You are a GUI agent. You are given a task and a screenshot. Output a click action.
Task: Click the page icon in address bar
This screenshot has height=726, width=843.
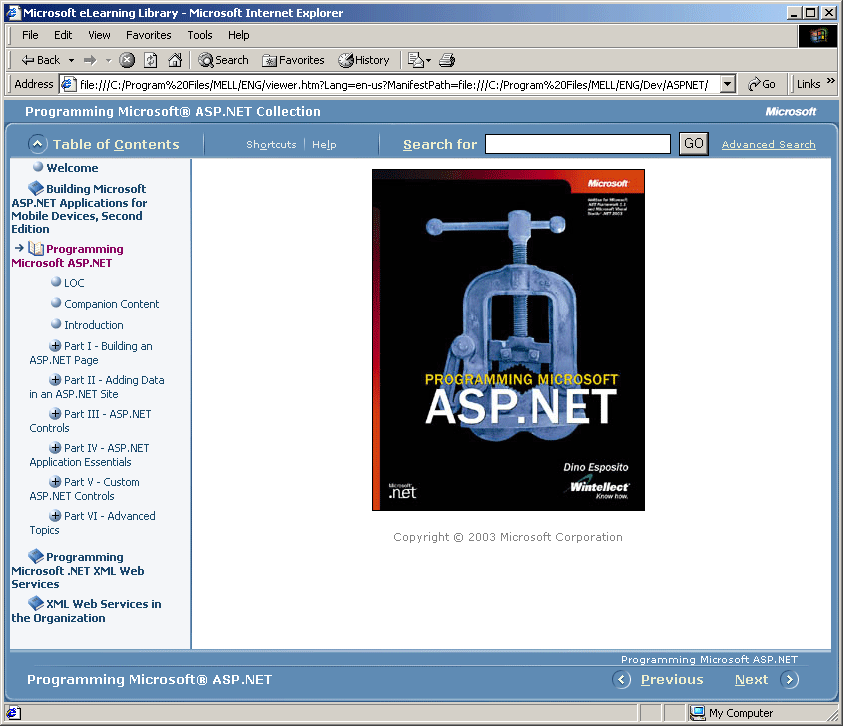pos(68,84)
